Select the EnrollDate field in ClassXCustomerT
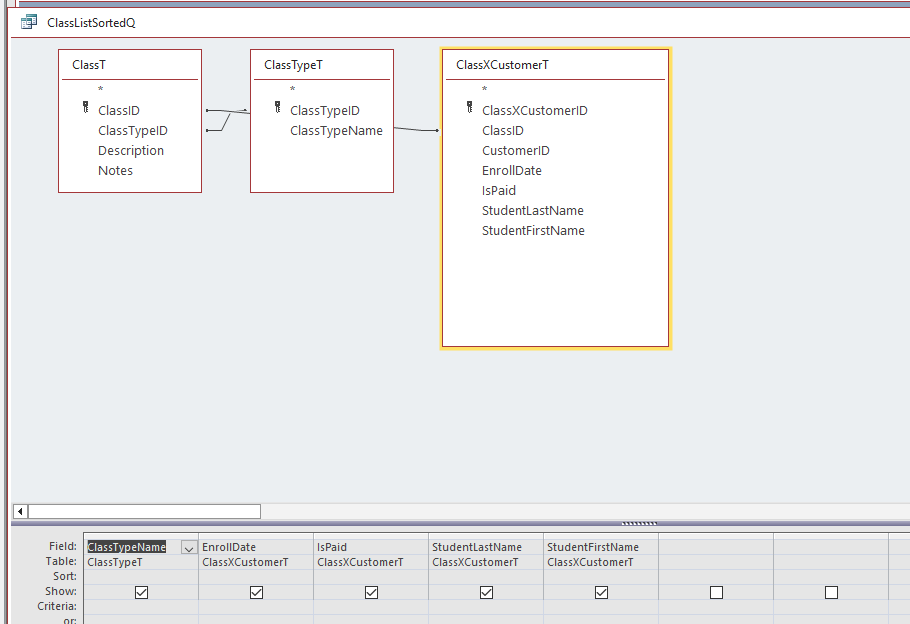 click(511, 170)
